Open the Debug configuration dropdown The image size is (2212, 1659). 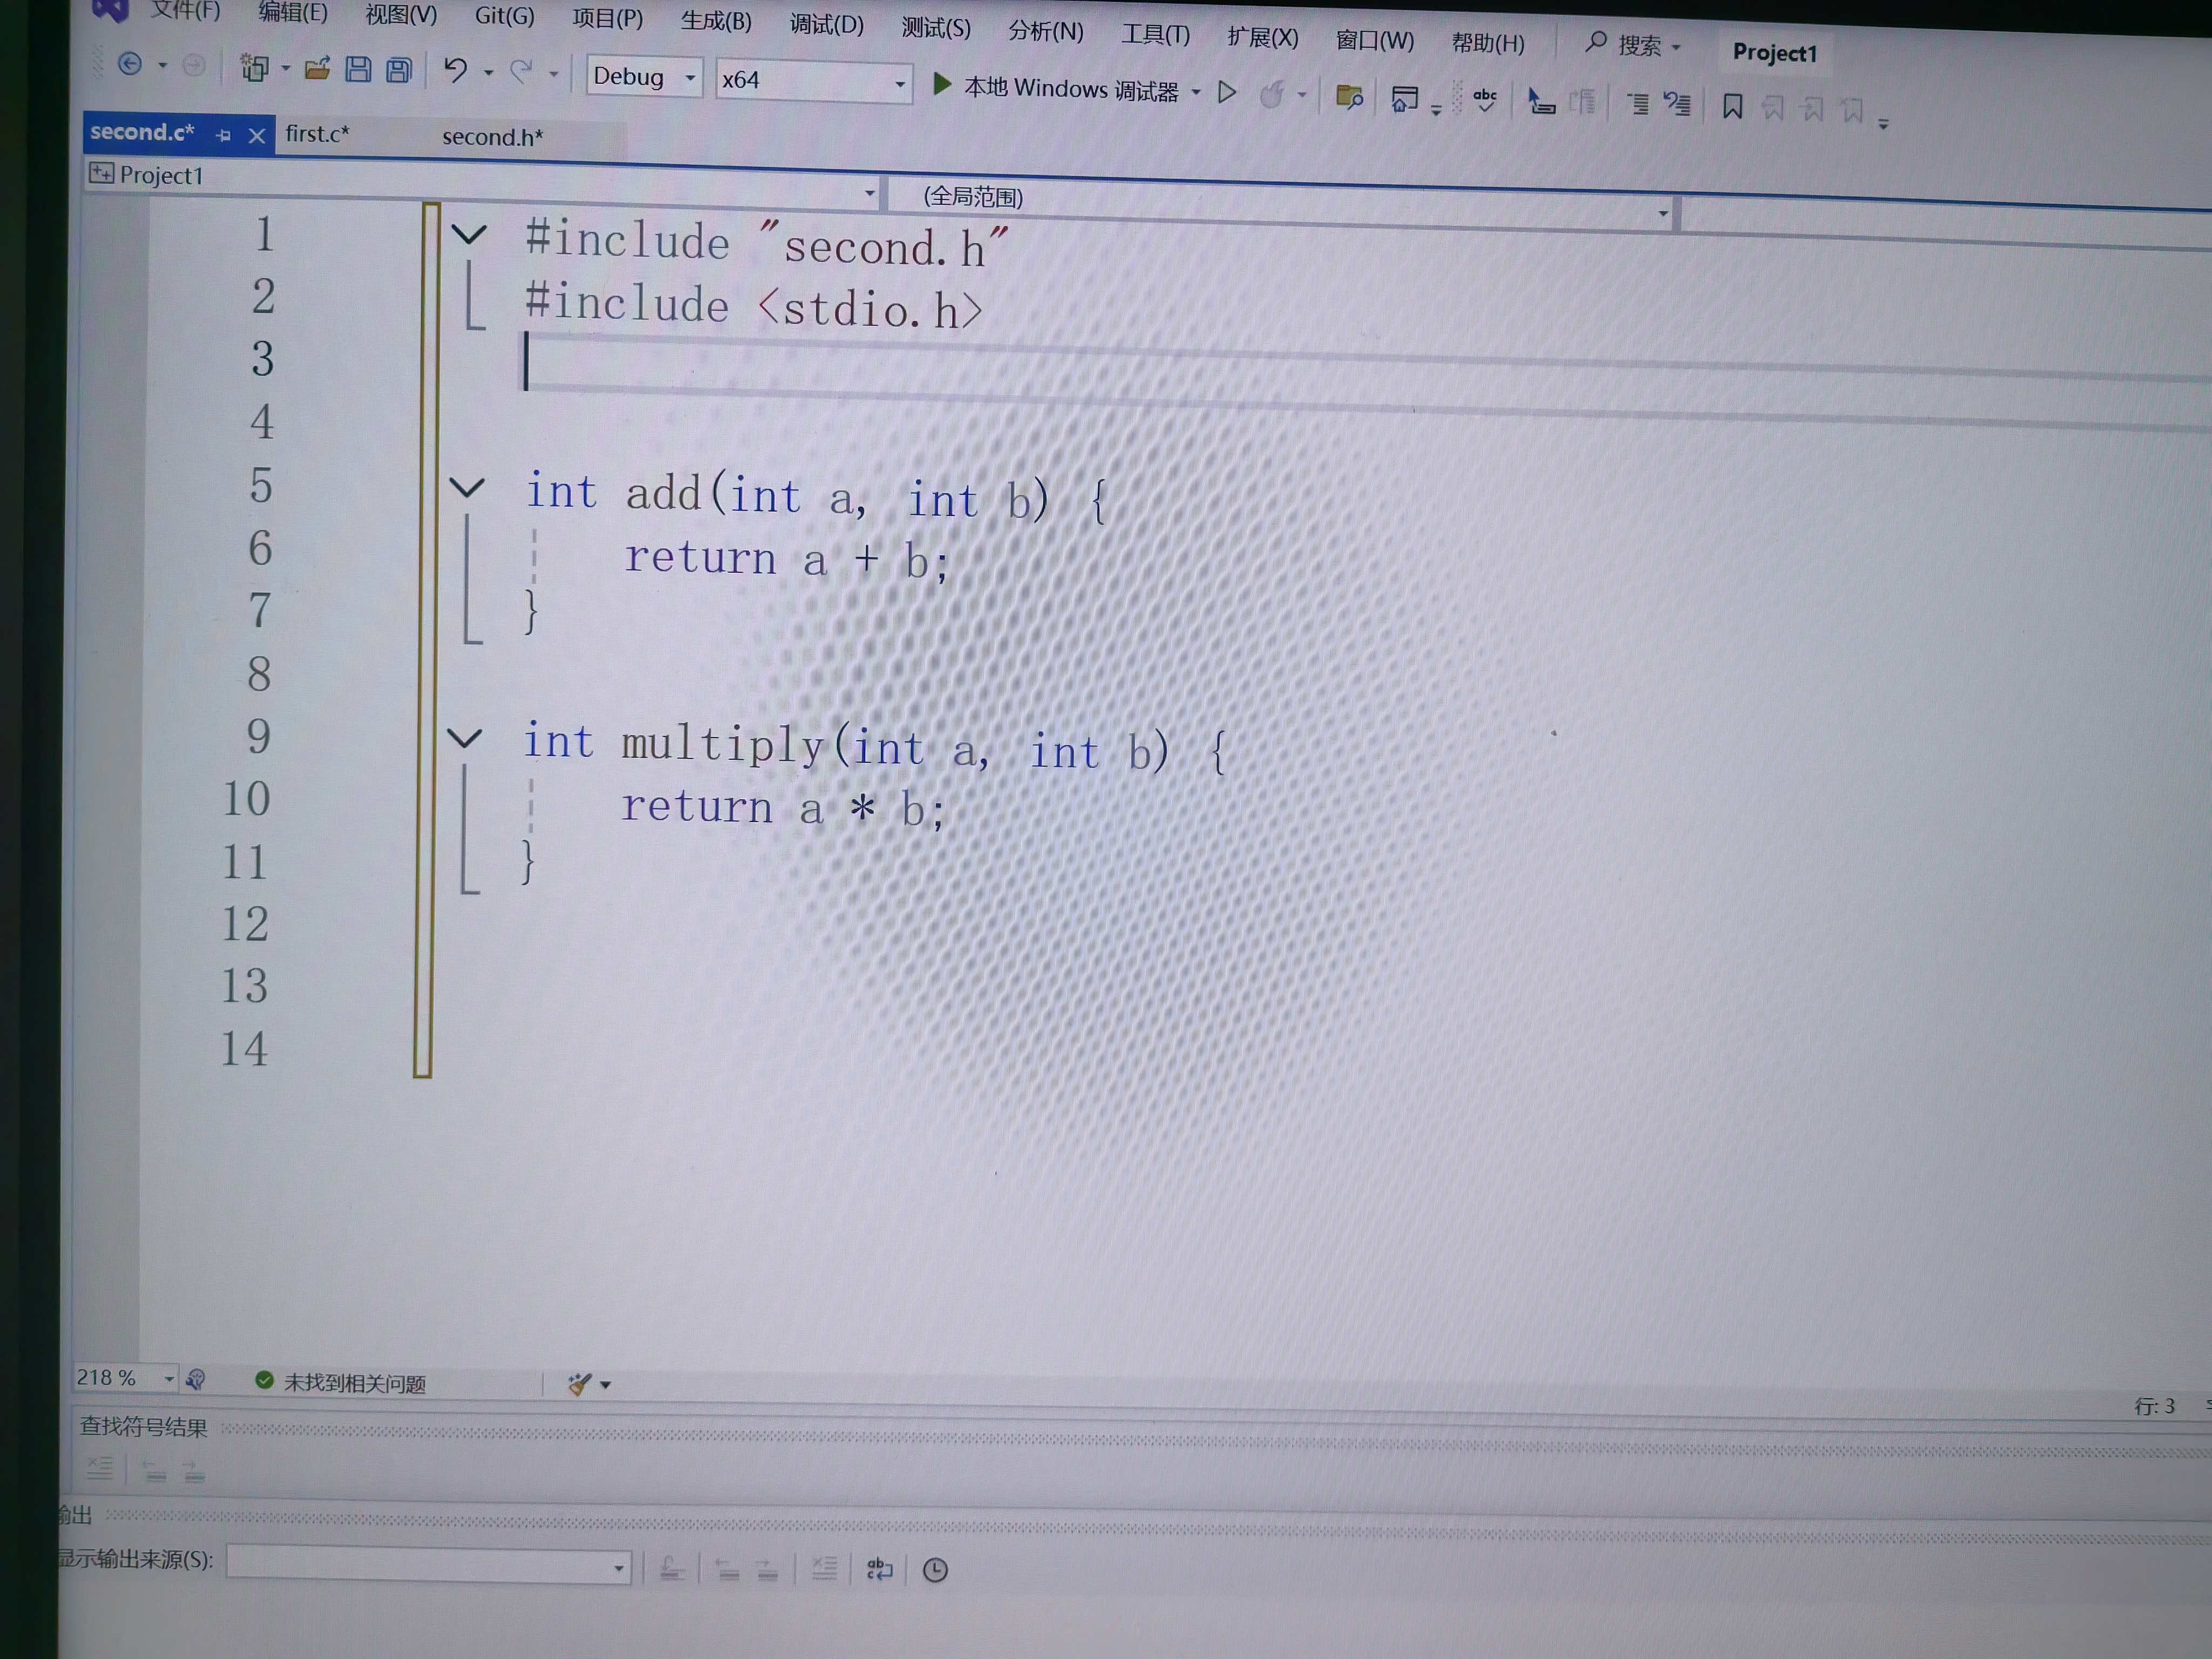(x=690, y=78)
